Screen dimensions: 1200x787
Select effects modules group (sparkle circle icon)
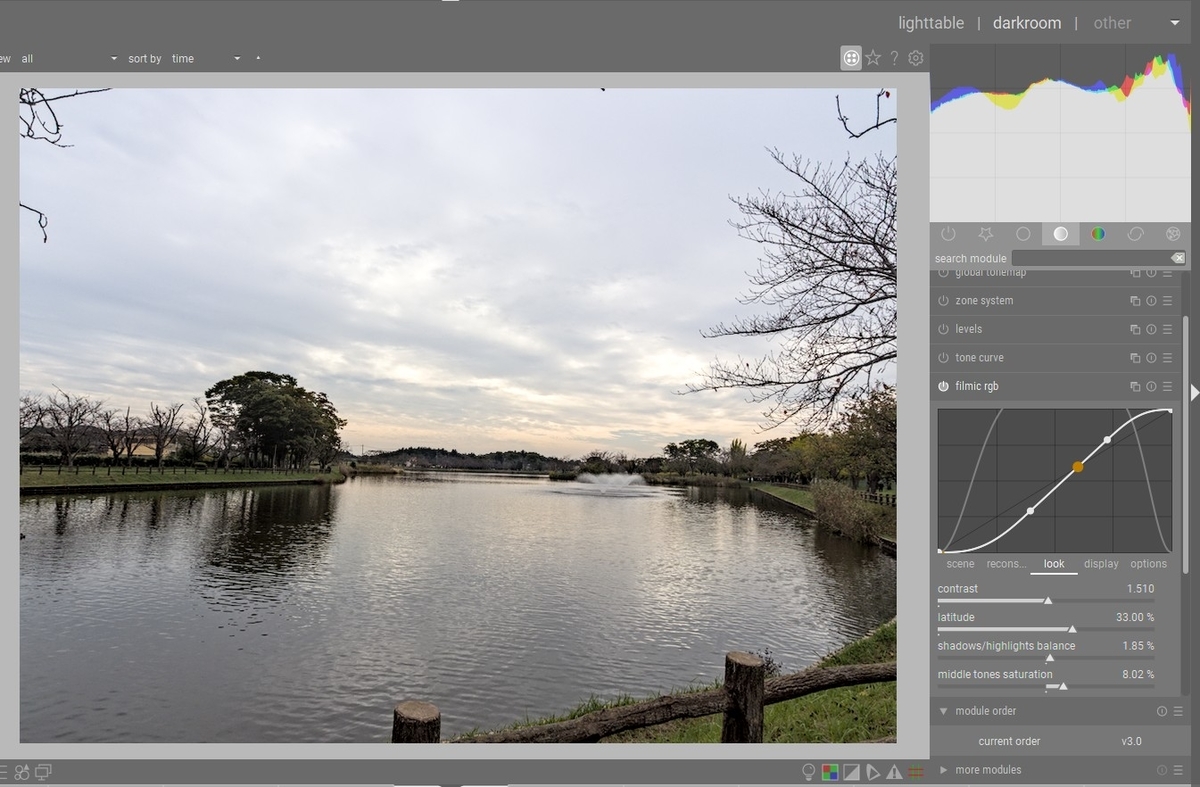point(1173,234)
